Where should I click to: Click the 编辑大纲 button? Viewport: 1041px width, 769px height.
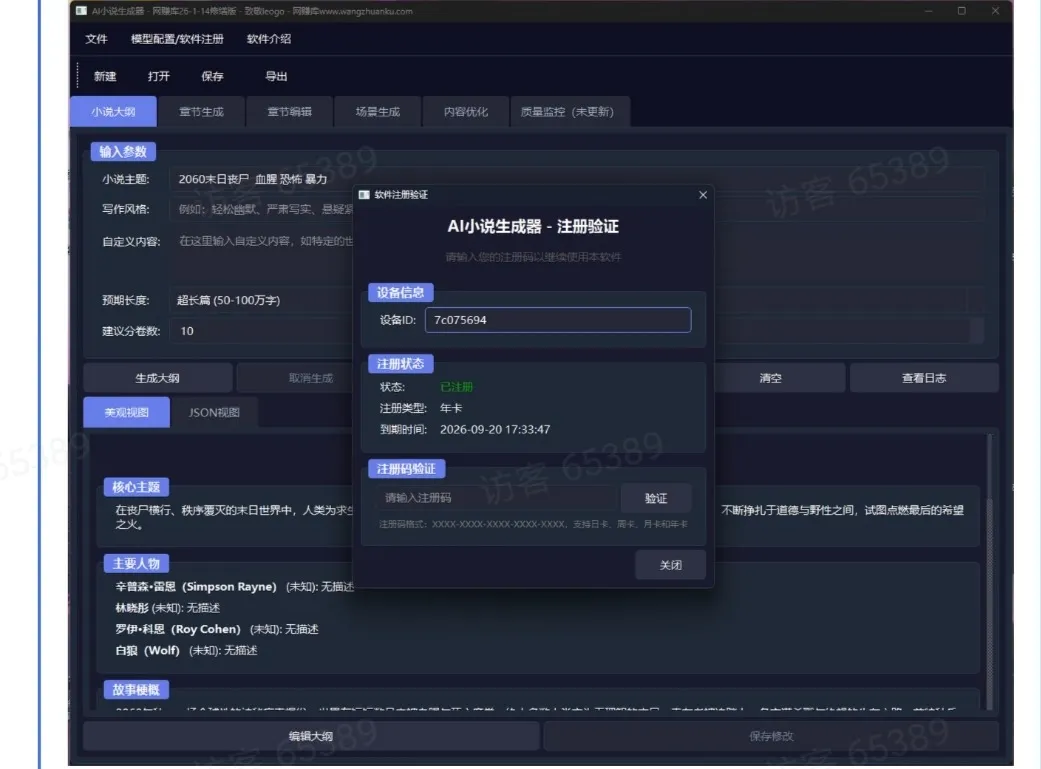311,736
